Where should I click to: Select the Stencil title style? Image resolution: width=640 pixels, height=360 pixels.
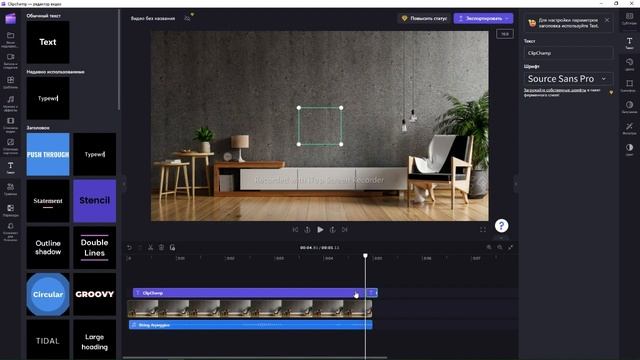click(95, 201)
